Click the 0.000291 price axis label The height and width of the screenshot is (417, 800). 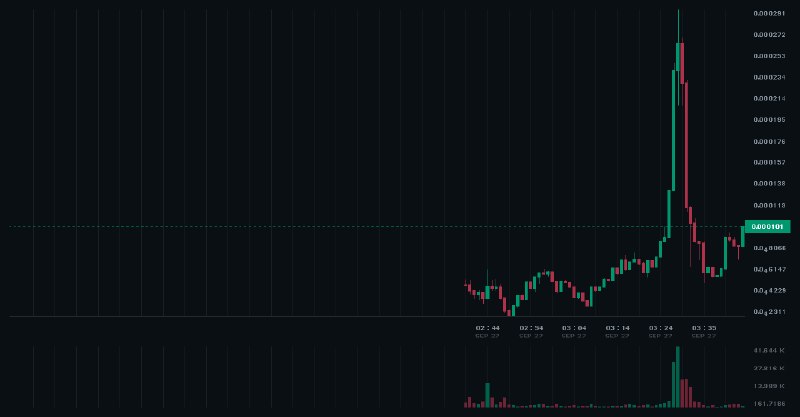point(769,13)
